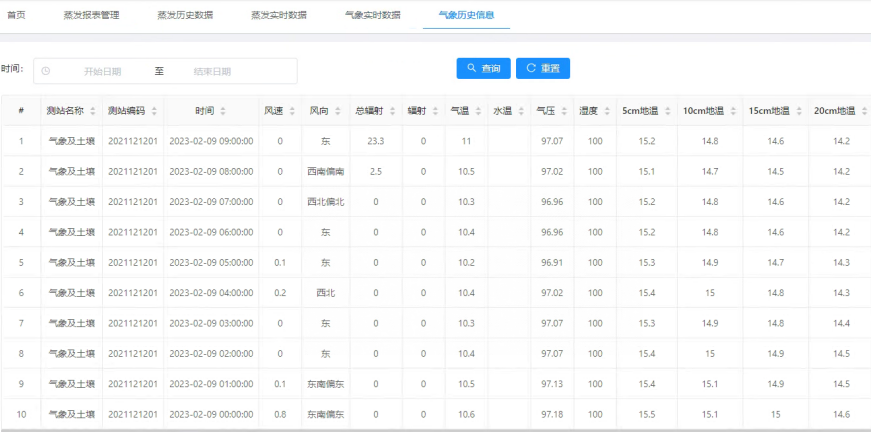
Task: Click the 20cm地温 column header
Action: (x=834, y=111)
